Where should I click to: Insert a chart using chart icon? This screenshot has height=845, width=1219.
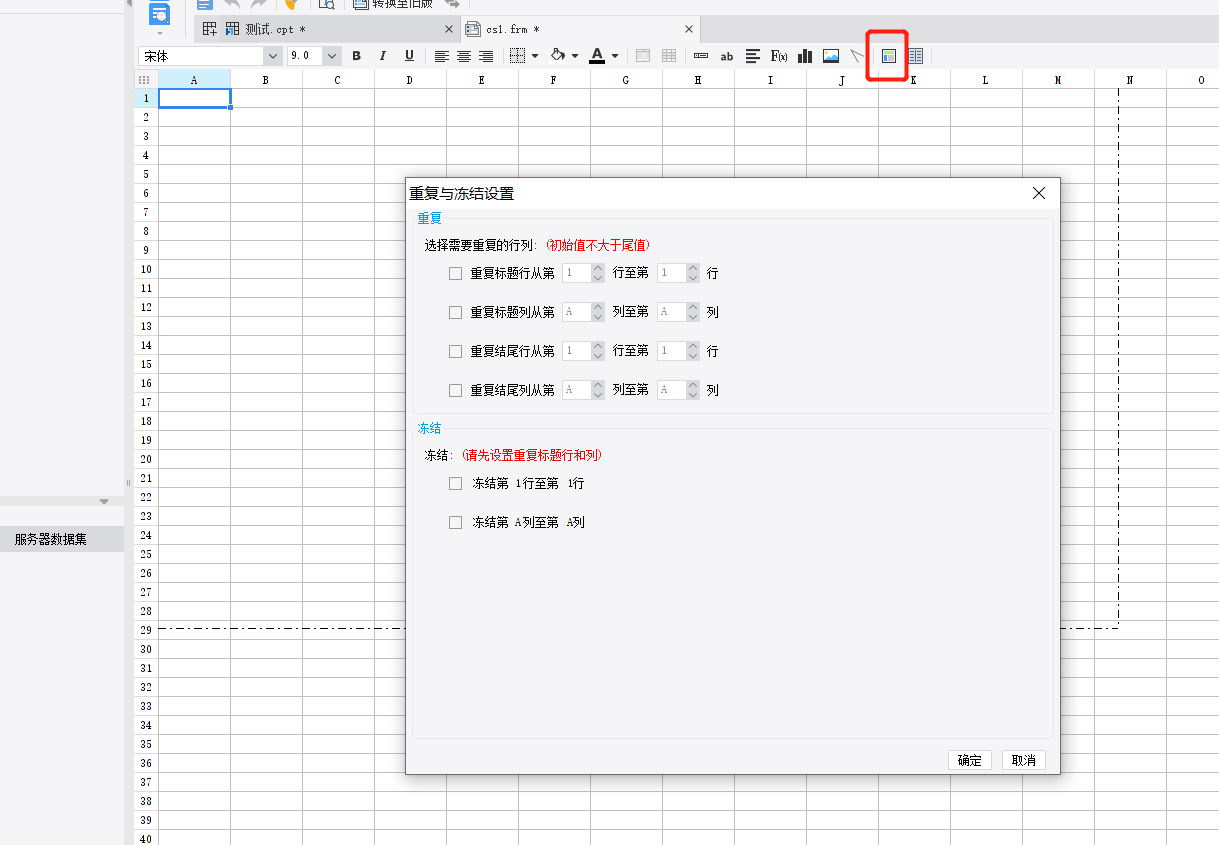click(805, 56)
